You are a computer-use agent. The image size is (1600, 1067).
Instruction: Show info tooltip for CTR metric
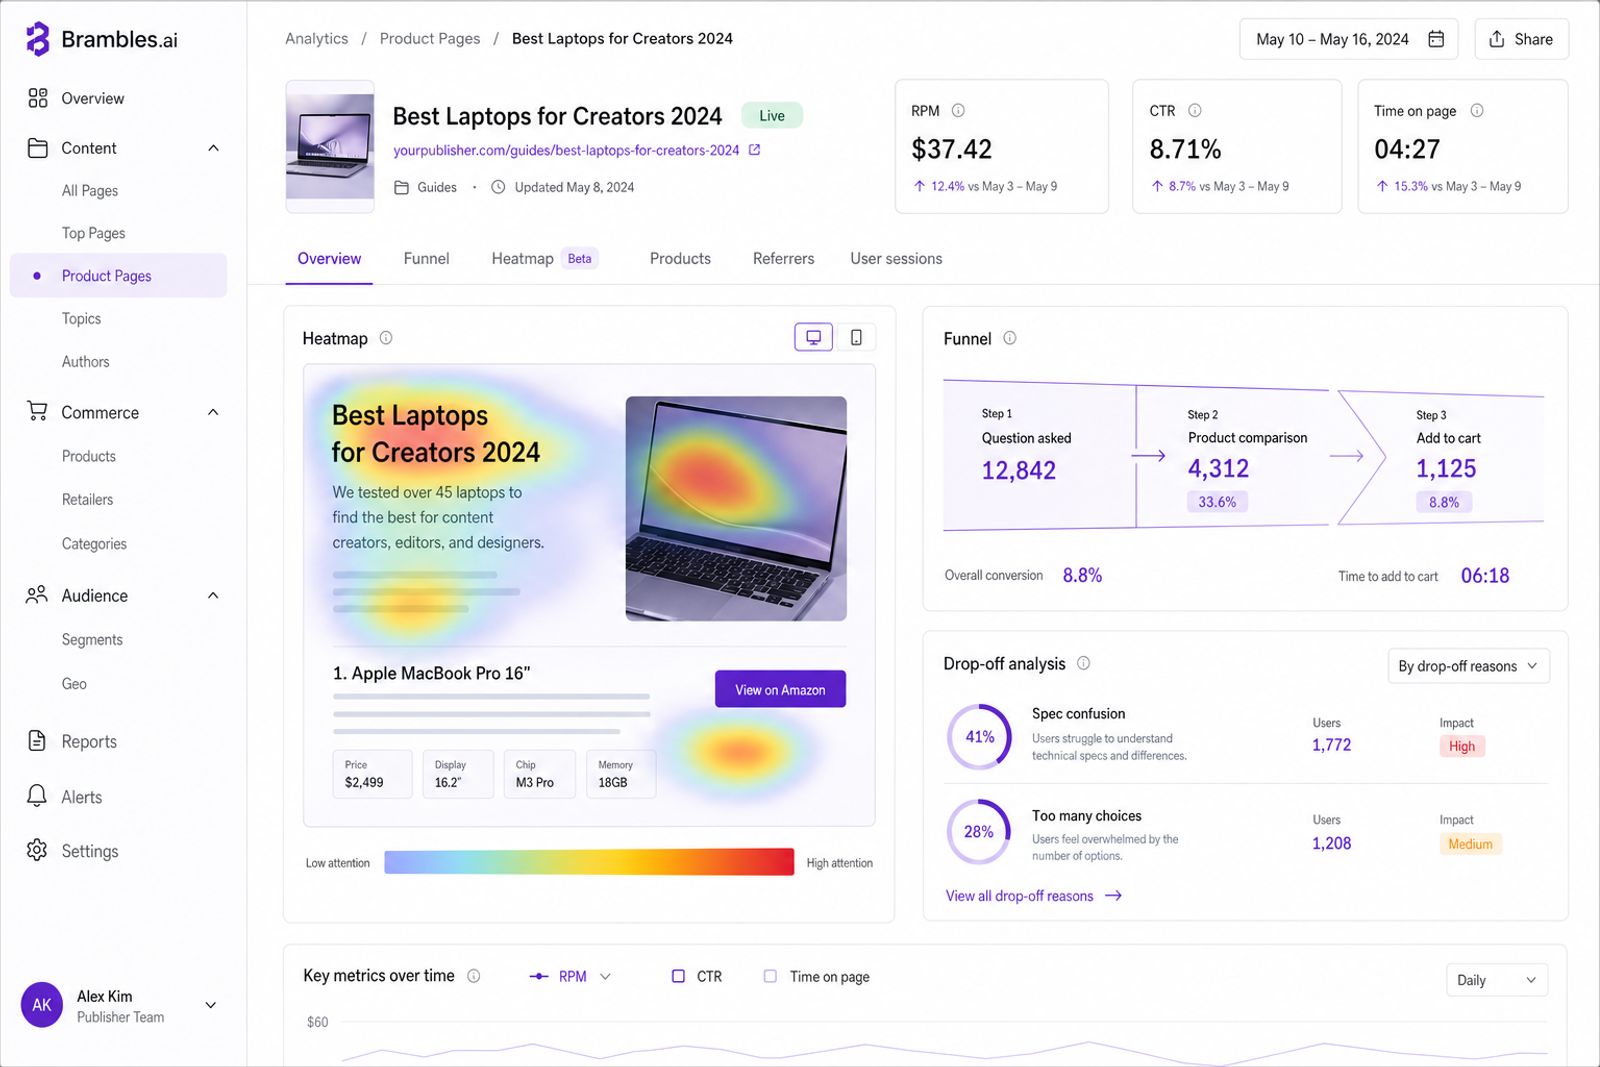pyautogui.click(x=1194, y=110)
